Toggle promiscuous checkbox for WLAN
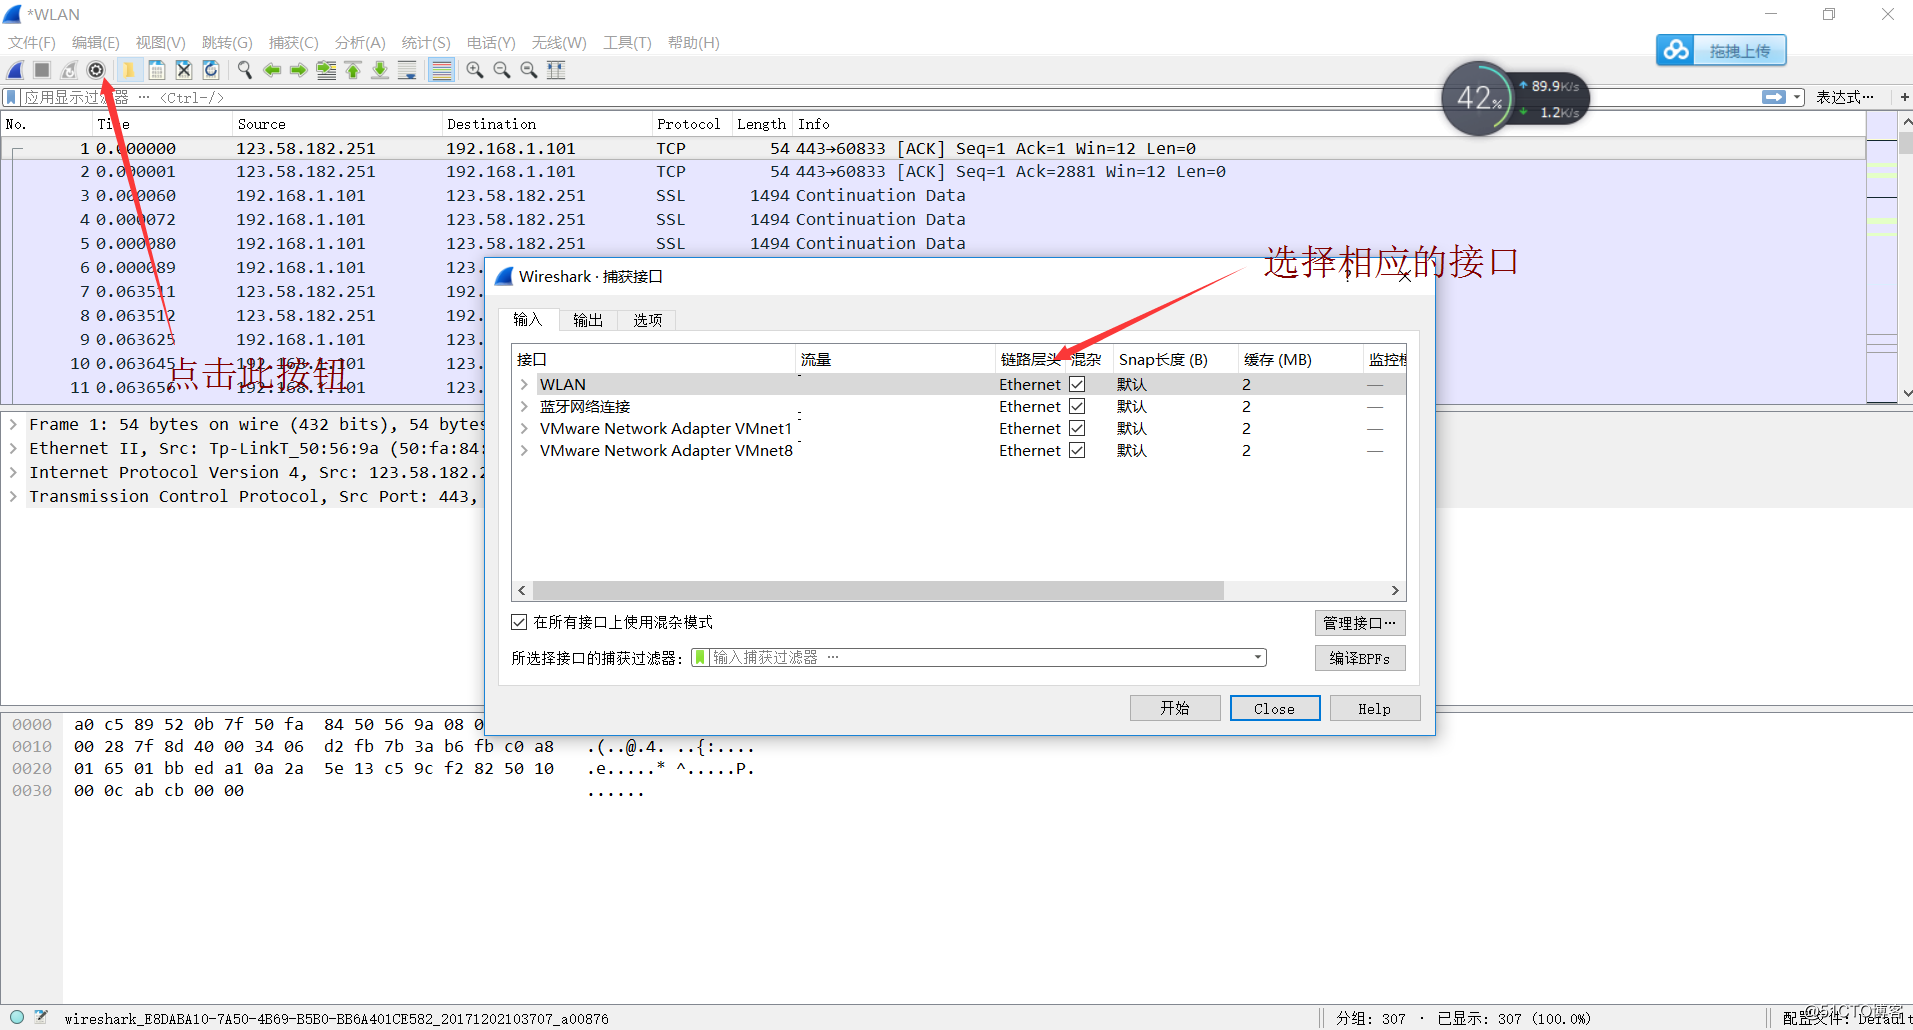The image size is (1913, 1030). pos(1077,384)
